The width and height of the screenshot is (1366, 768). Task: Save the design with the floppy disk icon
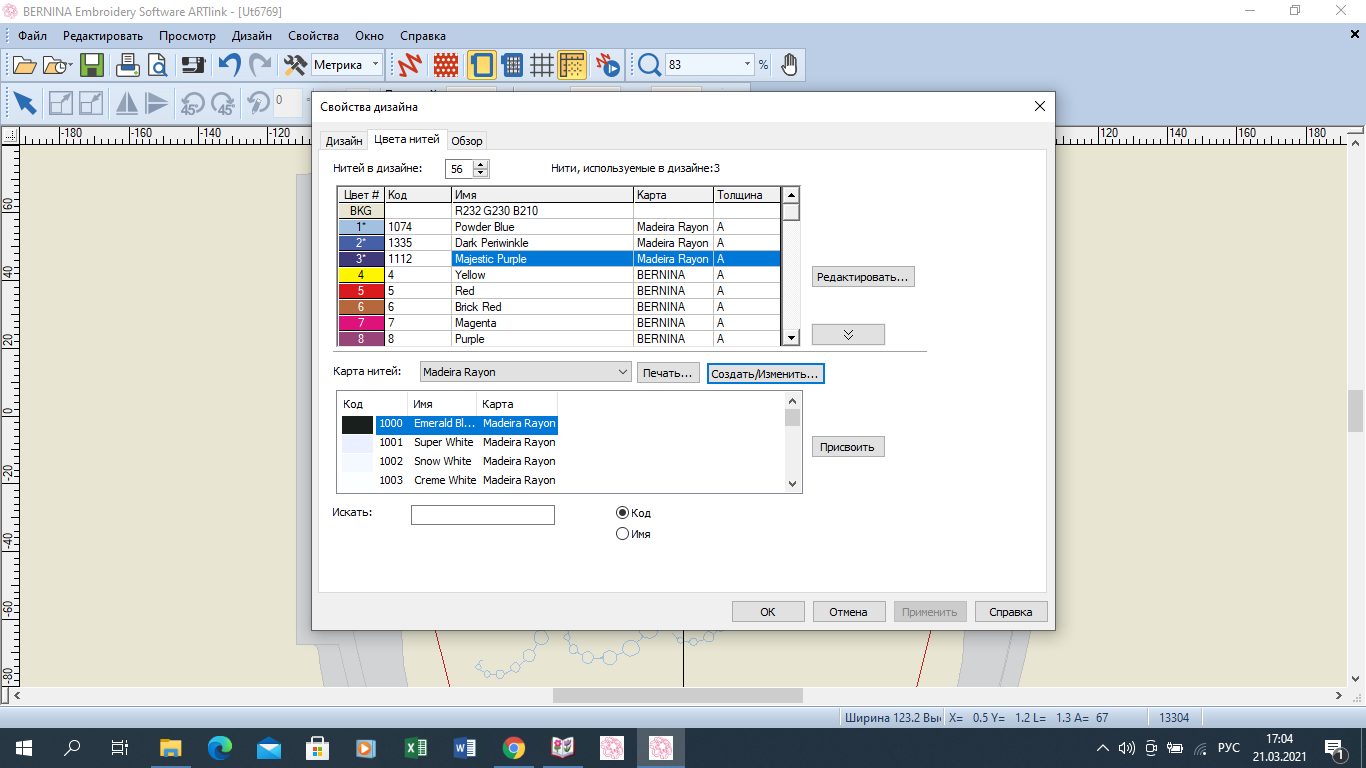coord(92,66)
